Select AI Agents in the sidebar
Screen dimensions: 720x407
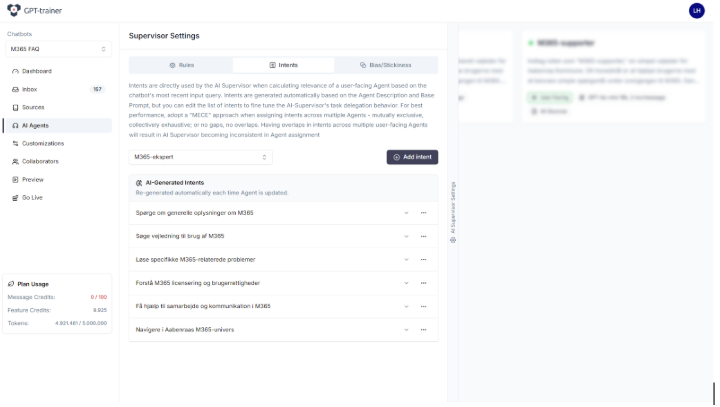[57, 125]
